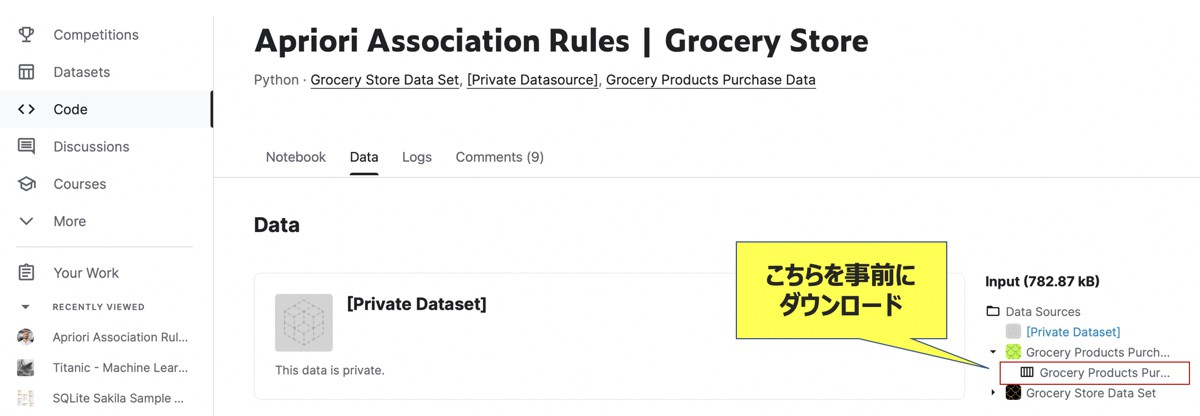The width and height of the screenshot is (1200, 416).
Task: Expand the More sidebar menu
Action: point(27,221)
